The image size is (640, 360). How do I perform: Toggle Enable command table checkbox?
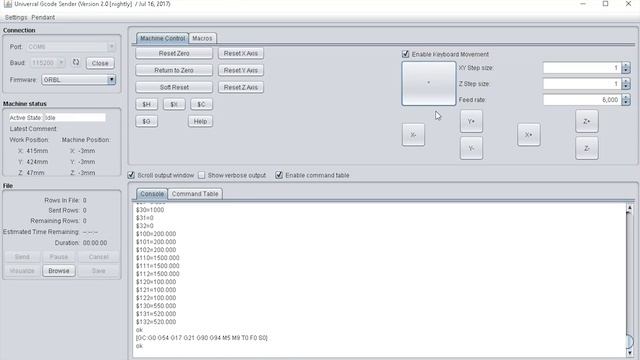click(279, 175)
